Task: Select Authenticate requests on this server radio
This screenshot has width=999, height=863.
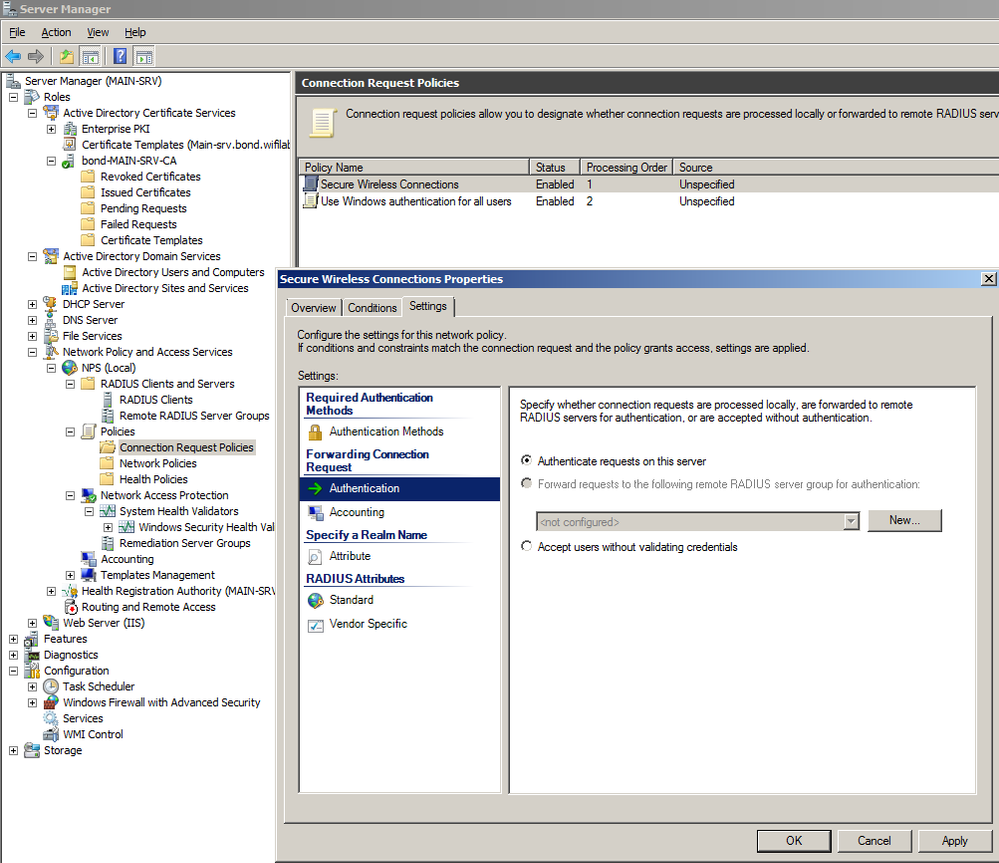Action: click(x=526, y=460)
